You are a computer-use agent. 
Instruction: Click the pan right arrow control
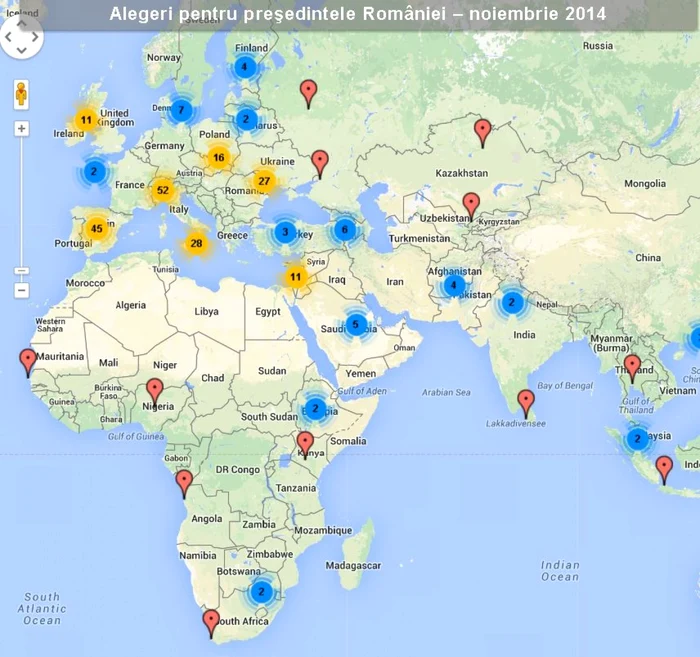(x=35, y=37)
